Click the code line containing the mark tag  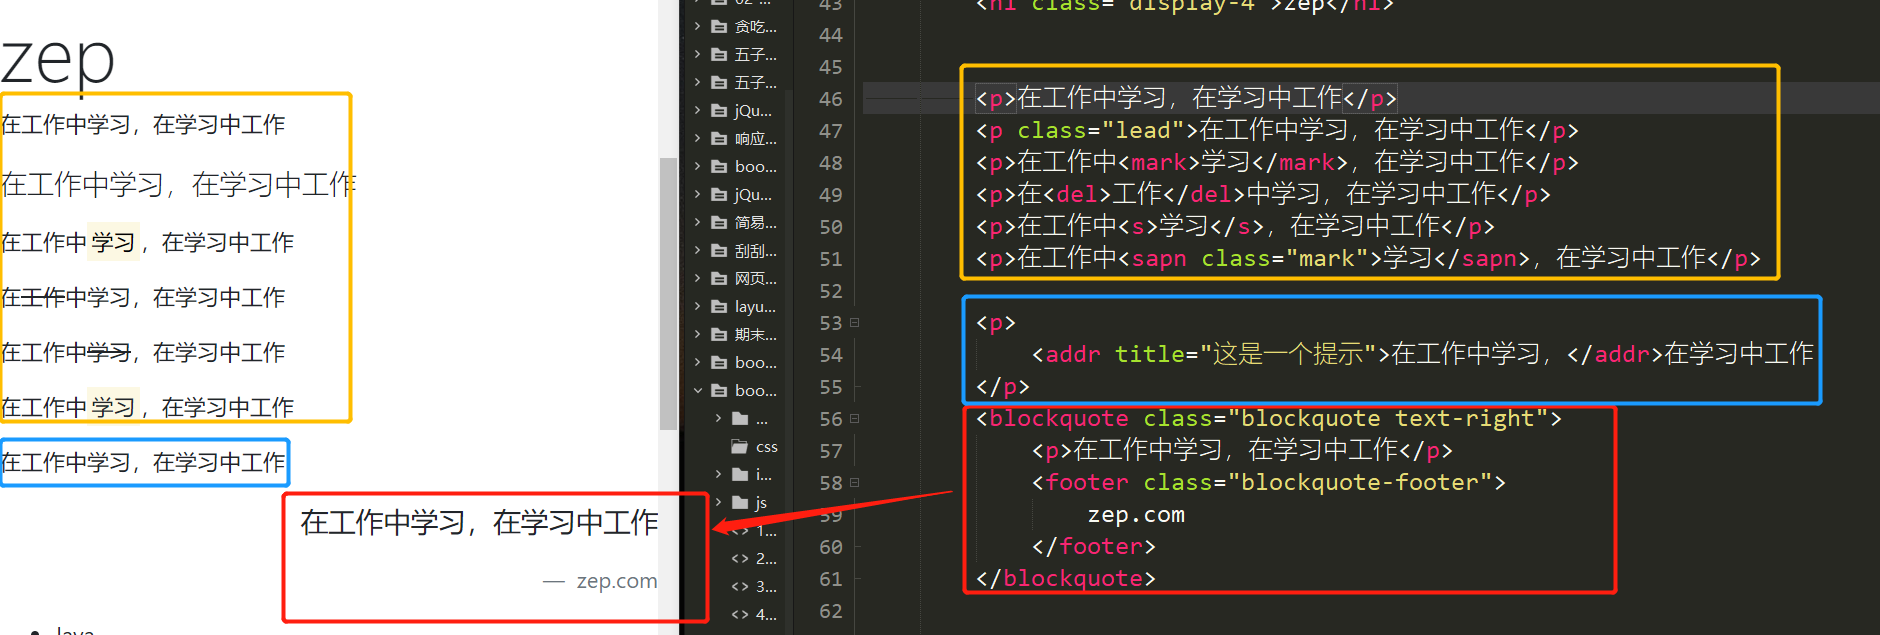pos(1277,162)
